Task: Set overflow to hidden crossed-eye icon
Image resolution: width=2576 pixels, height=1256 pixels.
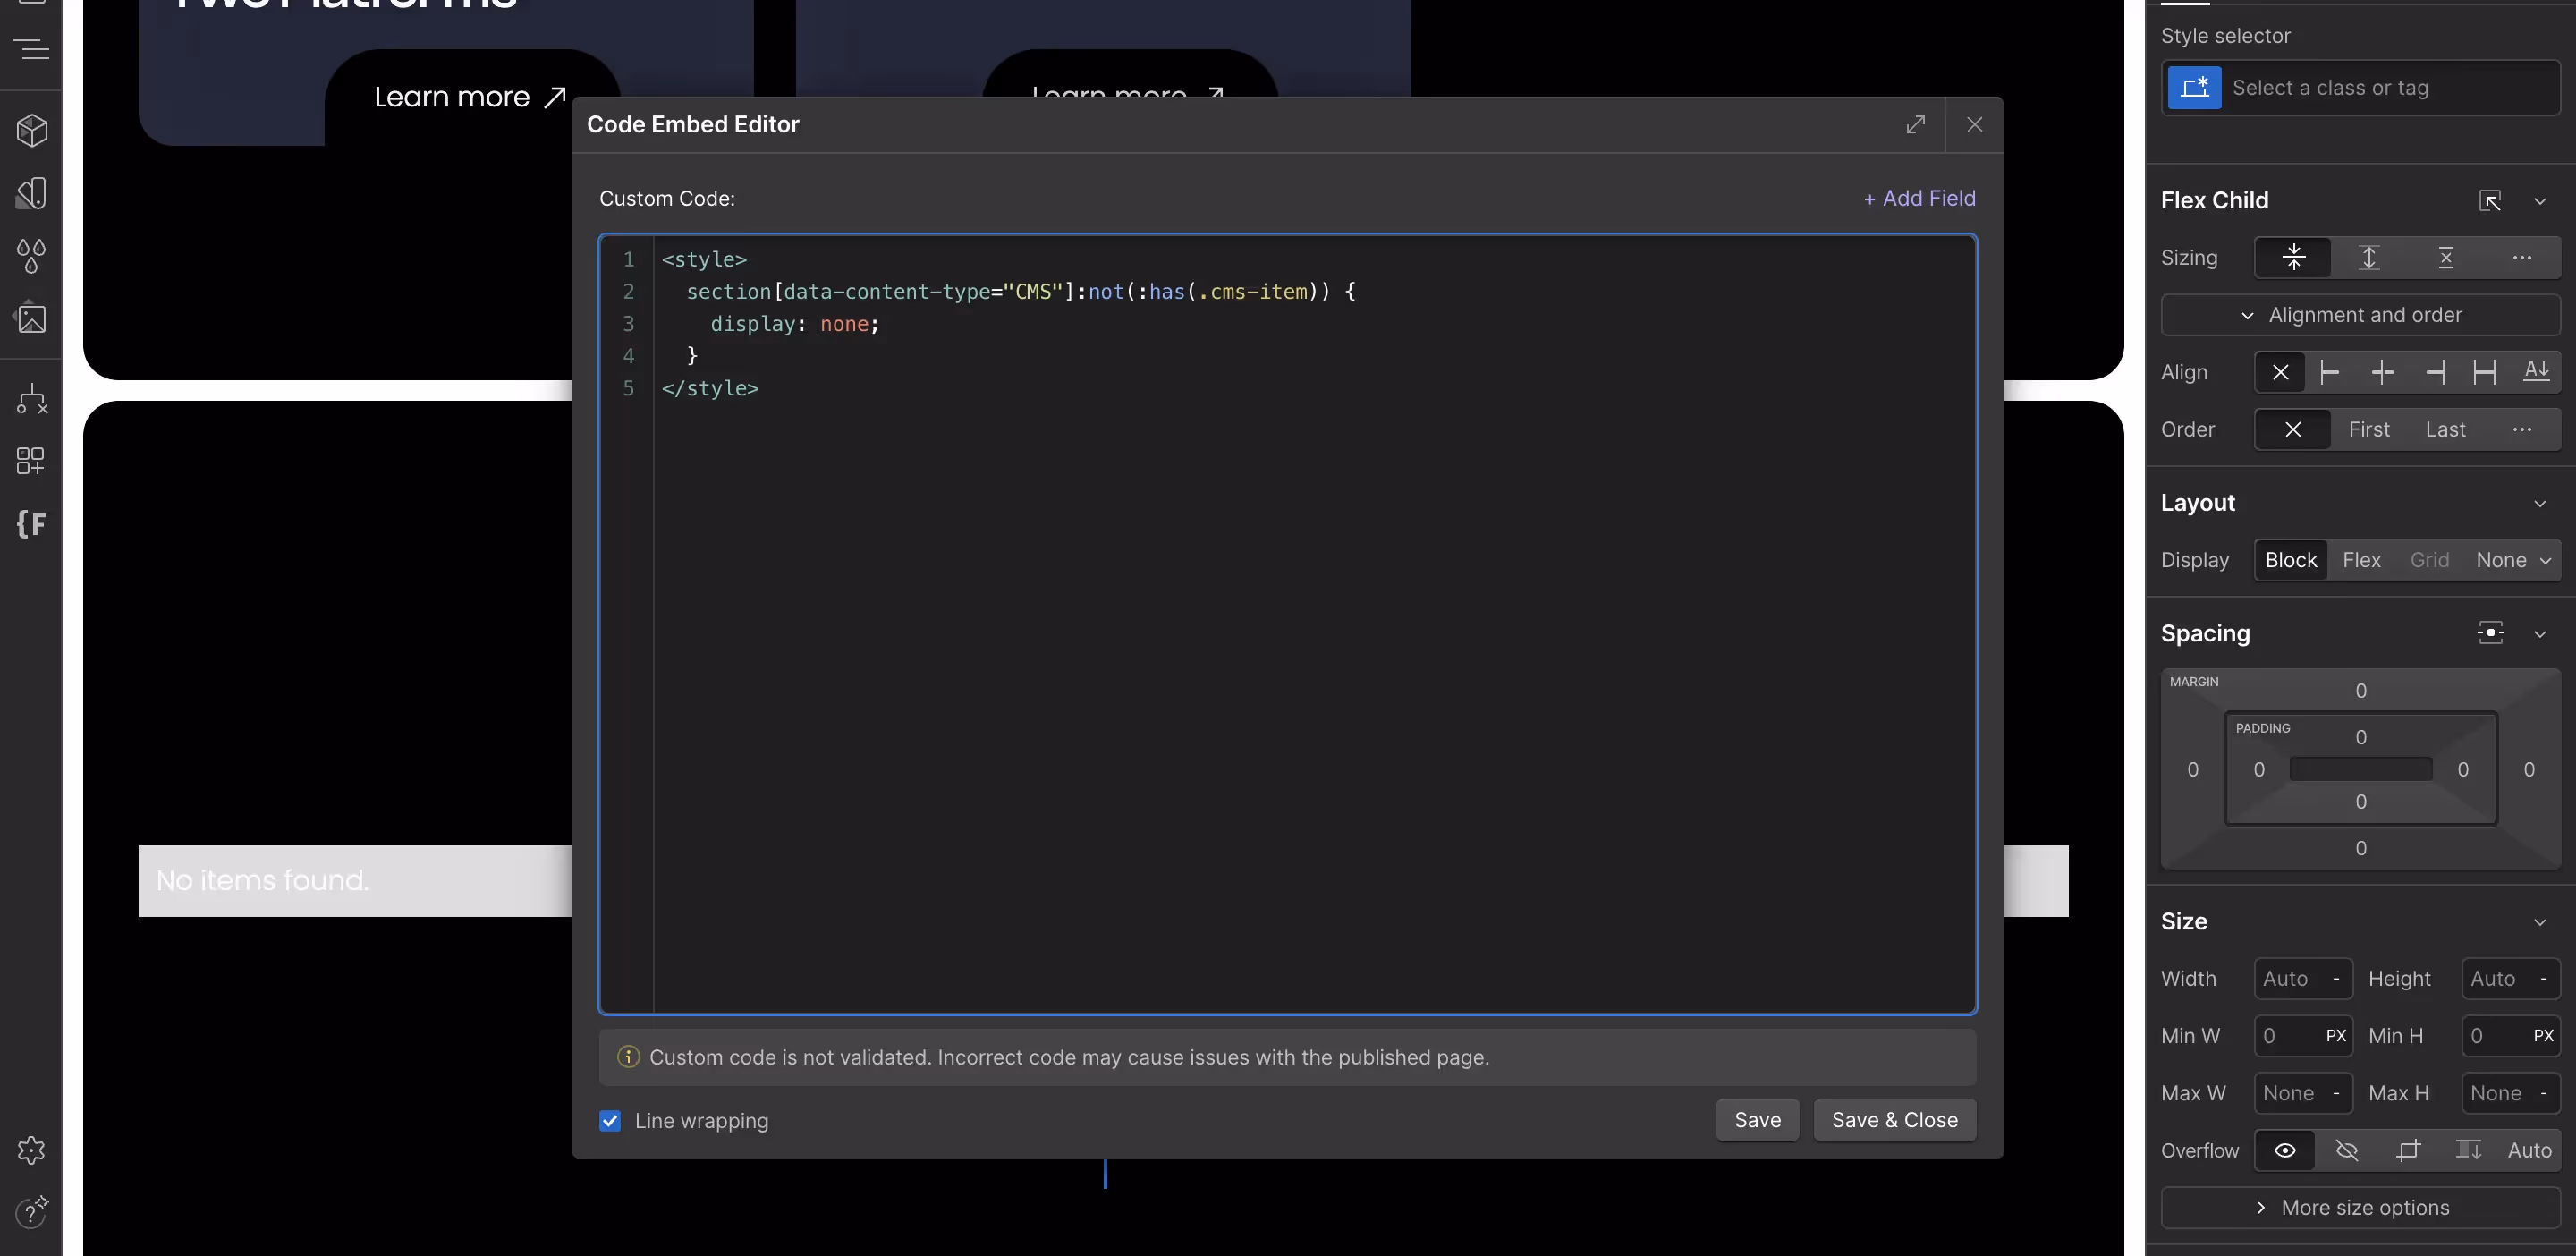Action: point(2346,1151)
